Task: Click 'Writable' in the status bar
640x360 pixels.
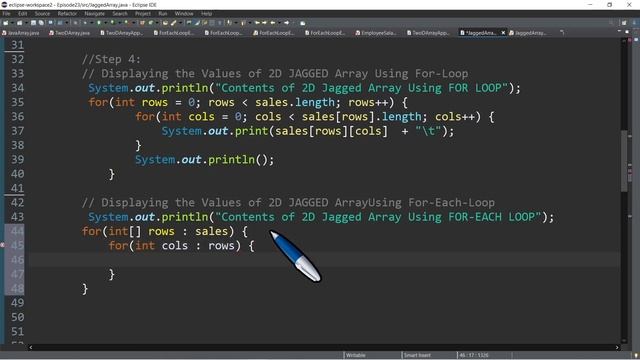Action: (356, 355)
